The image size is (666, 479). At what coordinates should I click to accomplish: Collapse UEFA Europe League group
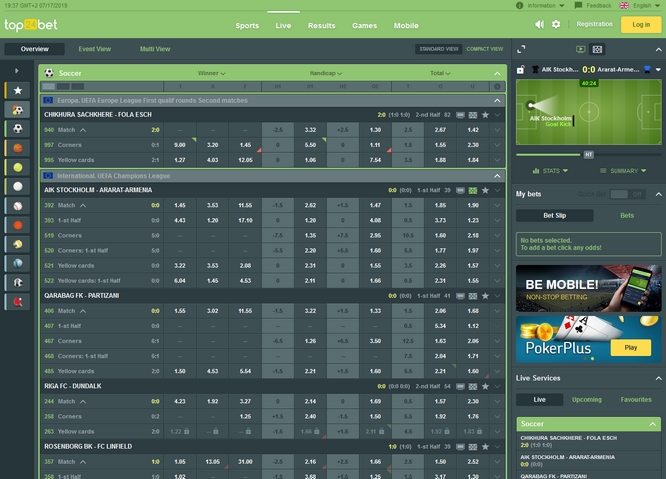click(x=497, y=101)
